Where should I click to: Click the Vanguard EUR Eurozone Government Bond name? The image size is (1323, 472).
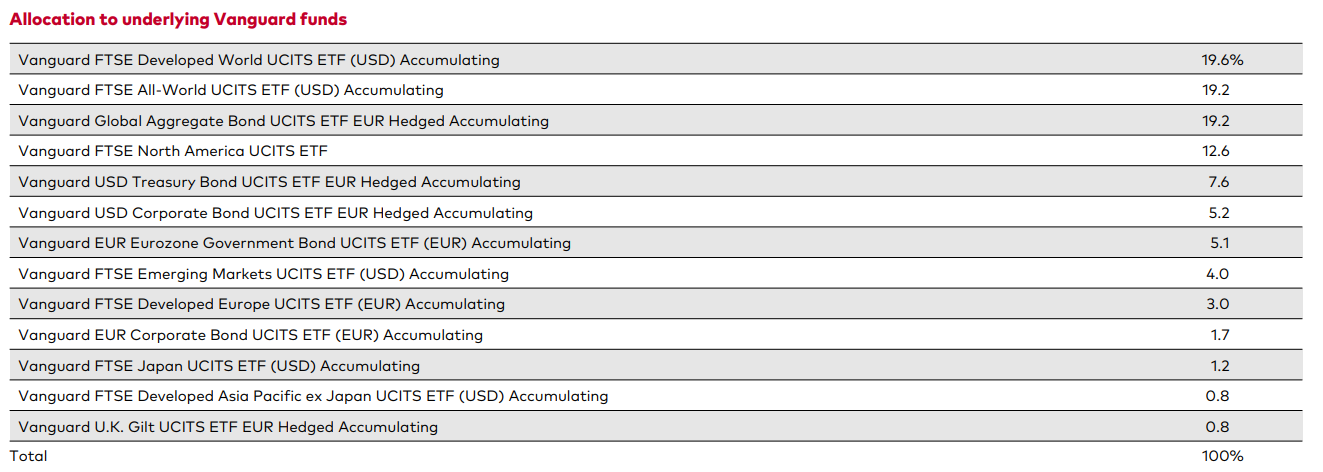click(295, 243)
